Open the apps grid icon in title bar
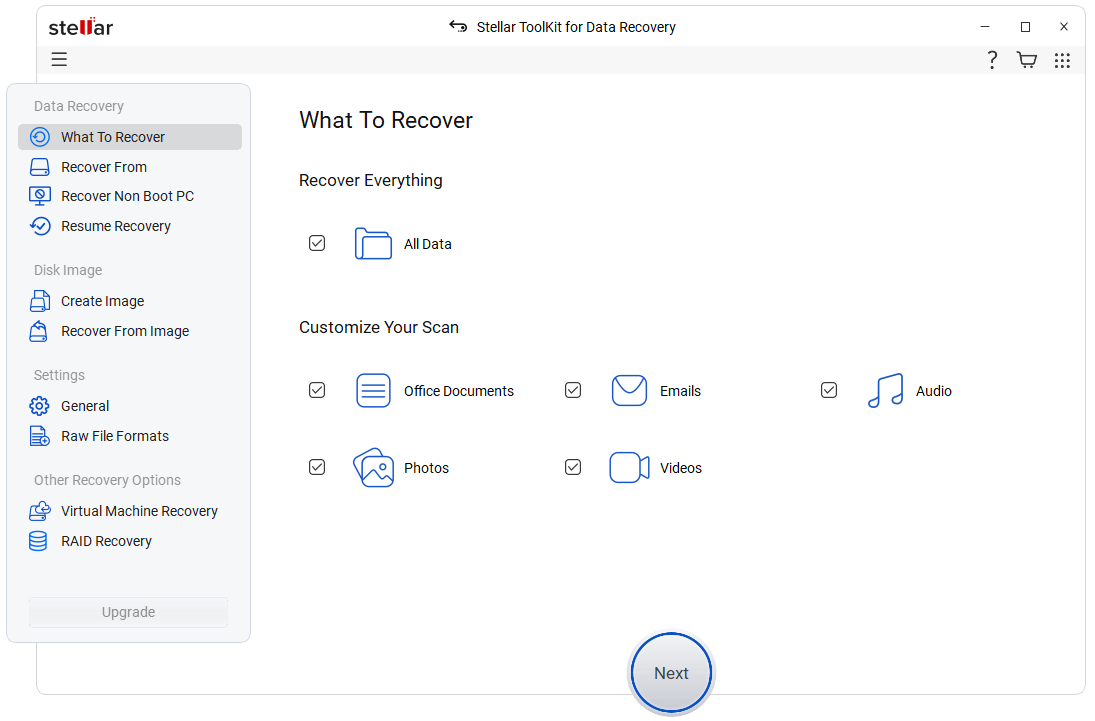The image size is (1095, 721). 1062,60
